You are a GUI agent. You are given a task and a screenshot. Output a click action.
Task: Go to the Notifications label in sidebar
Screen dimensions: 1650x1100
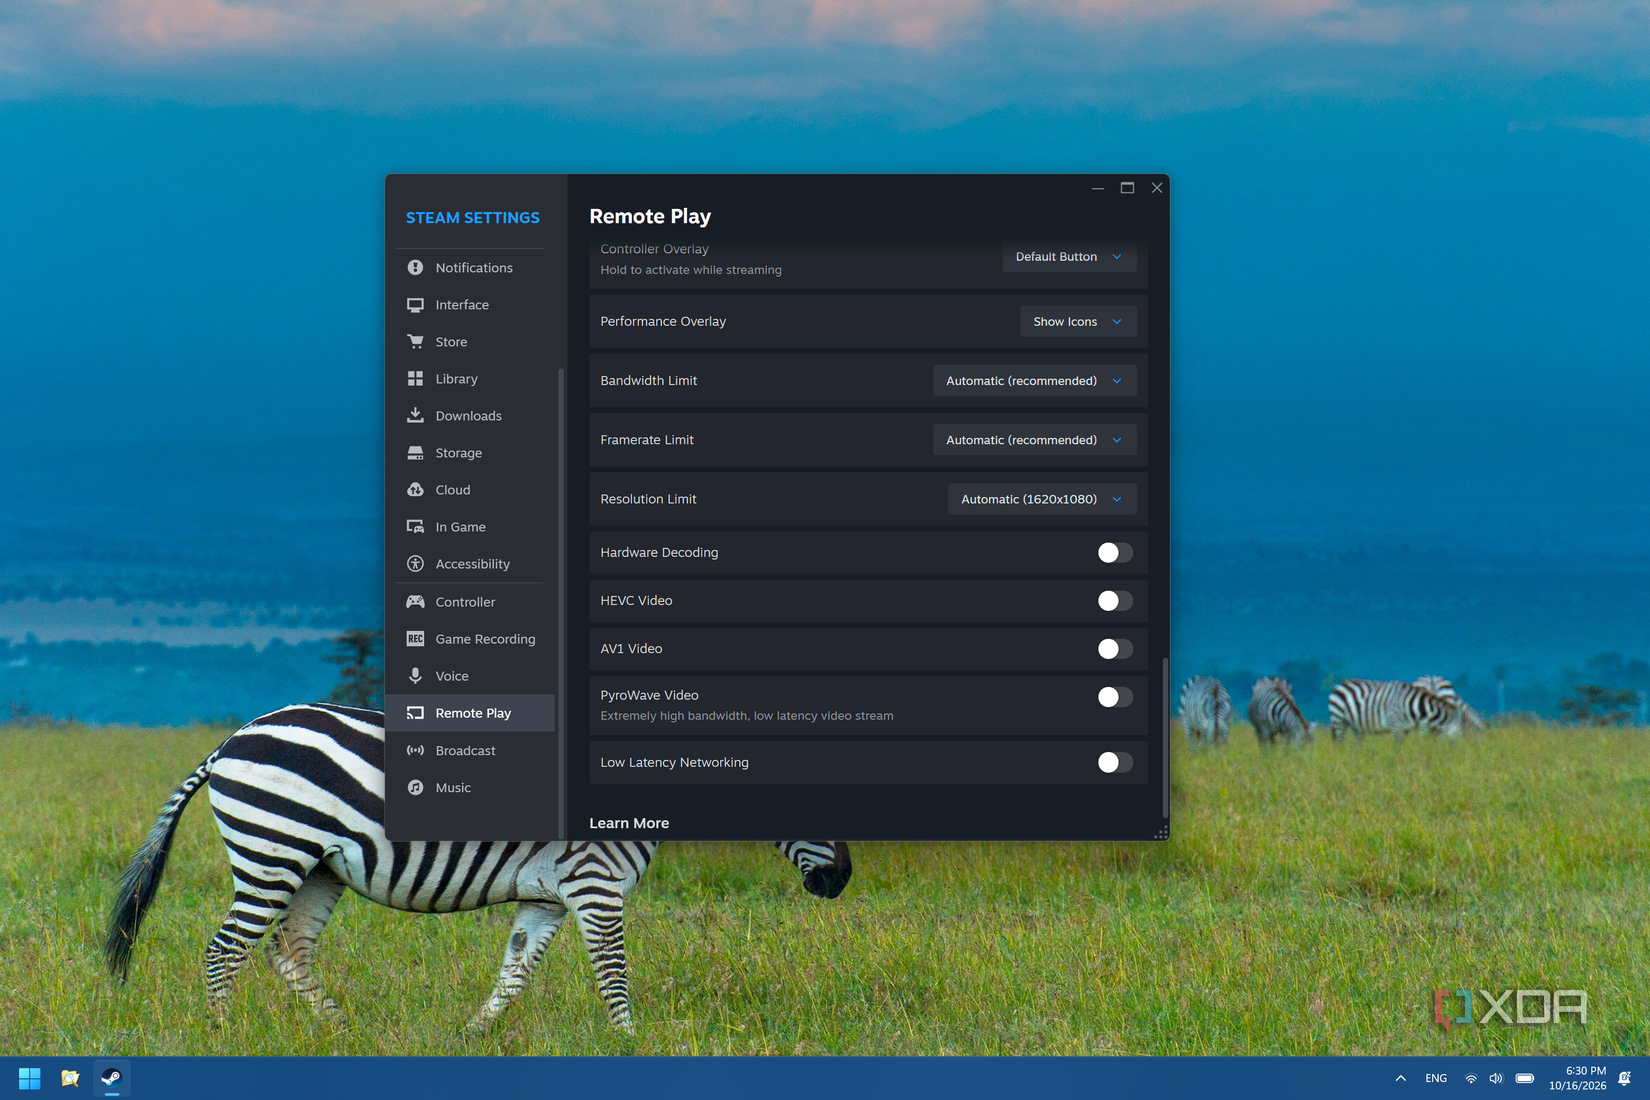tap(474, 268)
